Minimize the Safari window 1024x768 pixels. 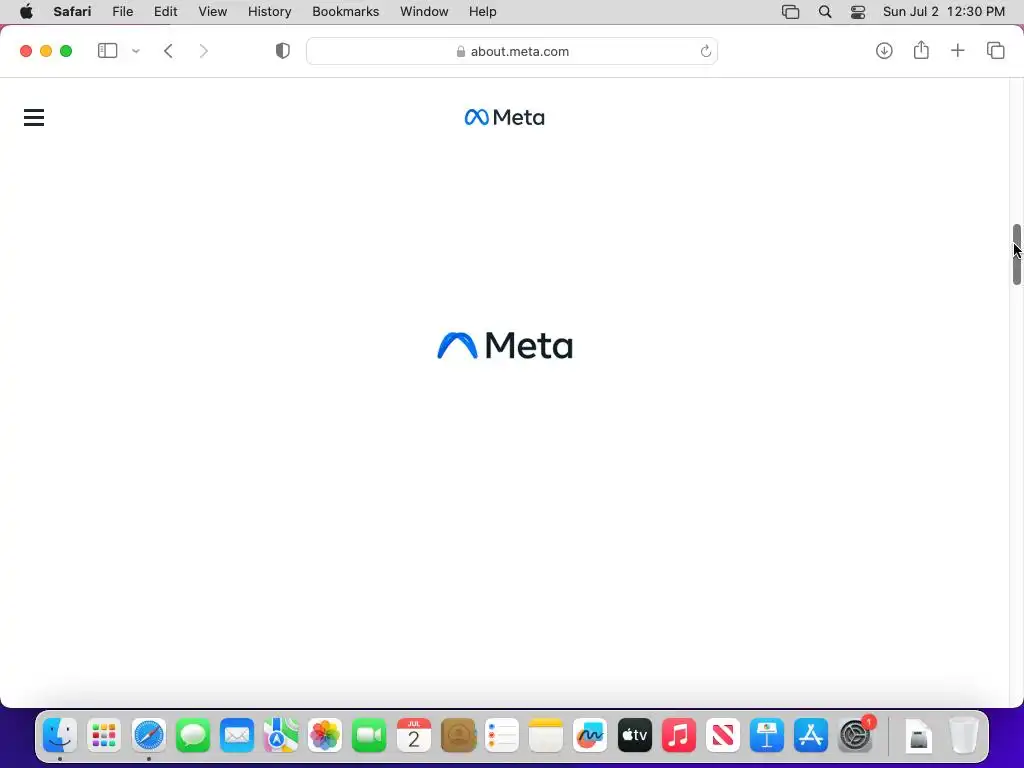tap(46, 51)
